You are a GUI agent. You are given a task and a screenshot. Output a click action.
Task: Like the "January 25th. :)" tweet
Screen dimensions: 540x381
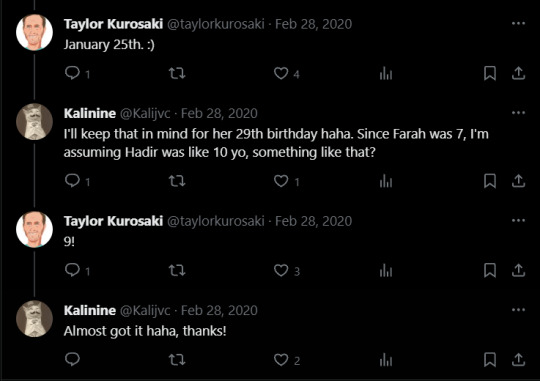coord(281,73)
